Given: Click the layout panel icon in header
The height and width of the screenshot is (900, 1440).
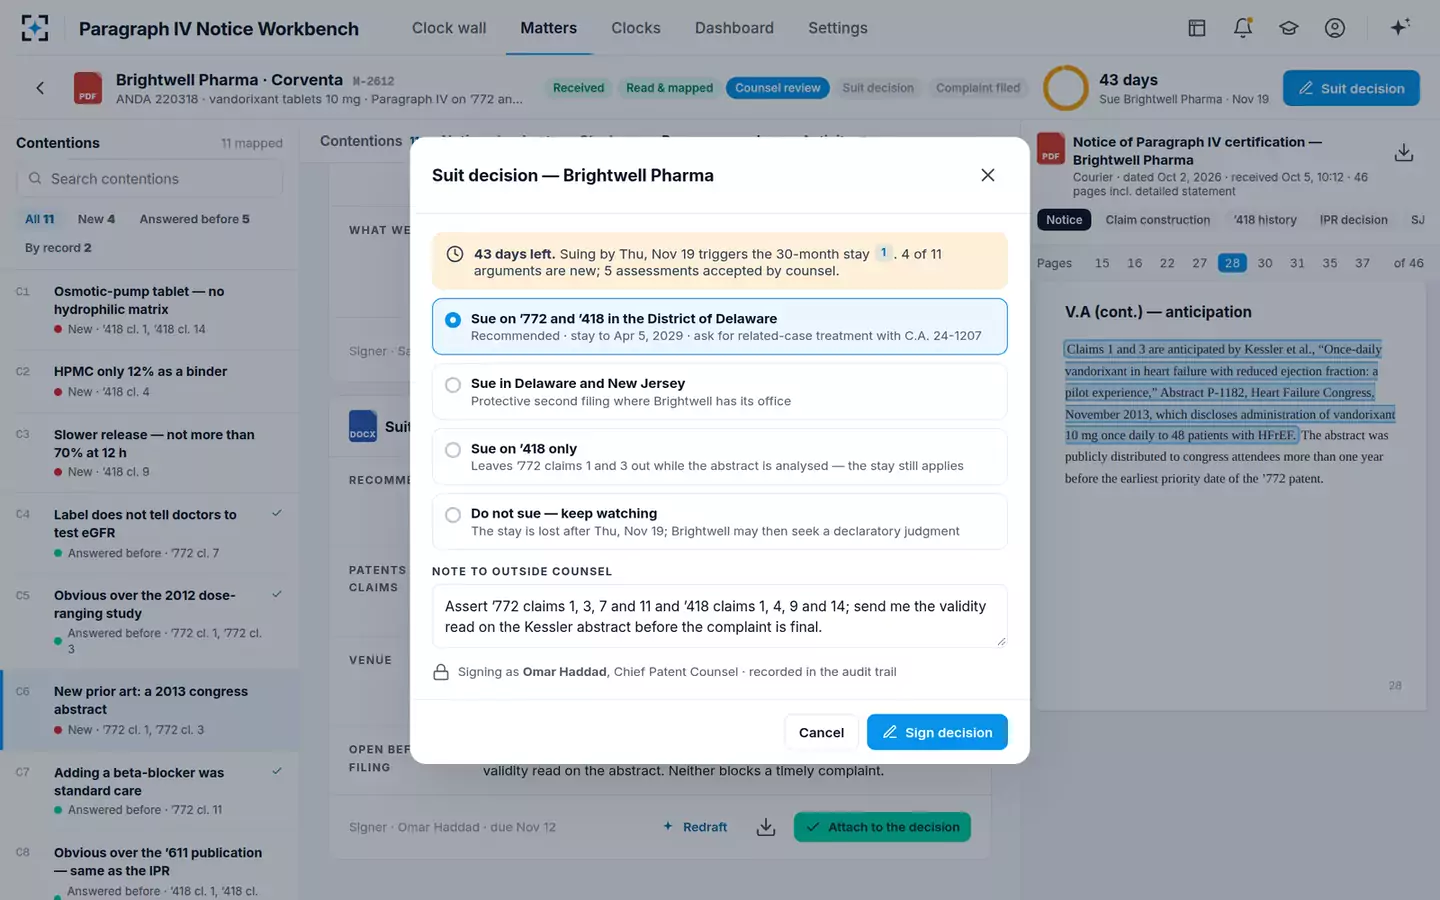Looking at the screenshot, I should tap(1197, 28).
